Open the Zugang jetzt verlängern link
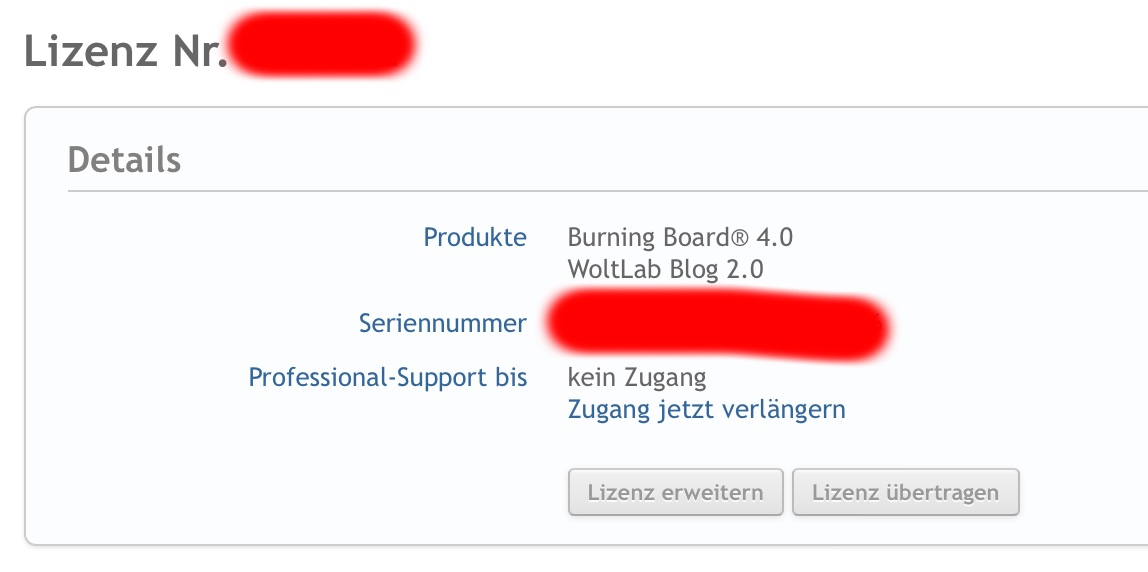 (x=706, y=409)
